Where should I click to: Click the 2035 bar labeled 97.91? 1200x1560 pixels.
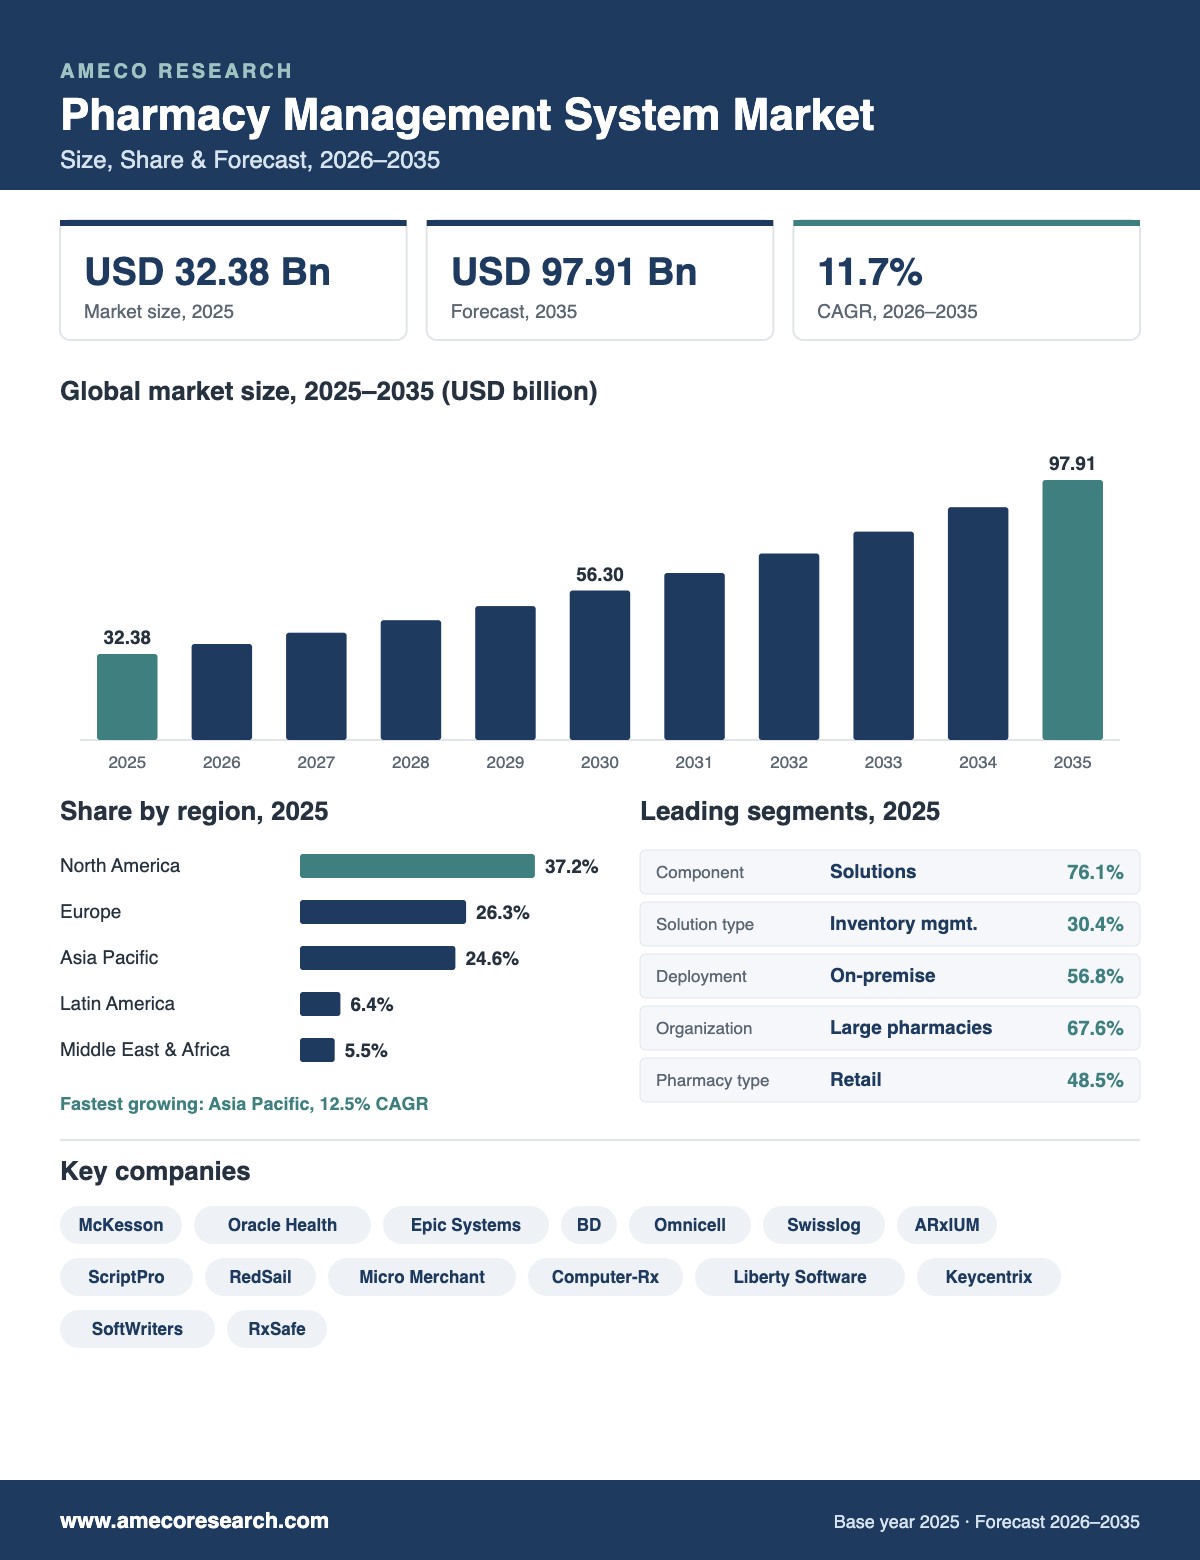point(1072,610)
